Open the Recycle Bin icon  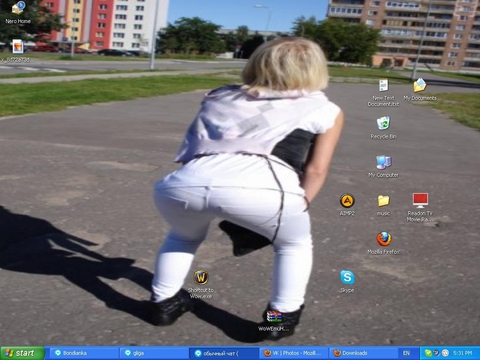coord(383,128)
